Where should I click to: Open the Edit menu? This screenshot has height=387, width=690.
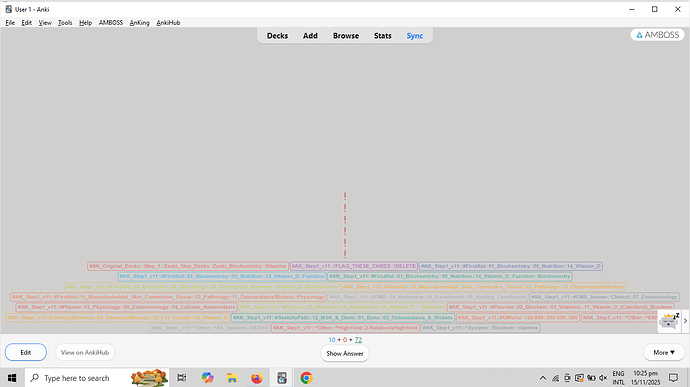tap(26, 22)
